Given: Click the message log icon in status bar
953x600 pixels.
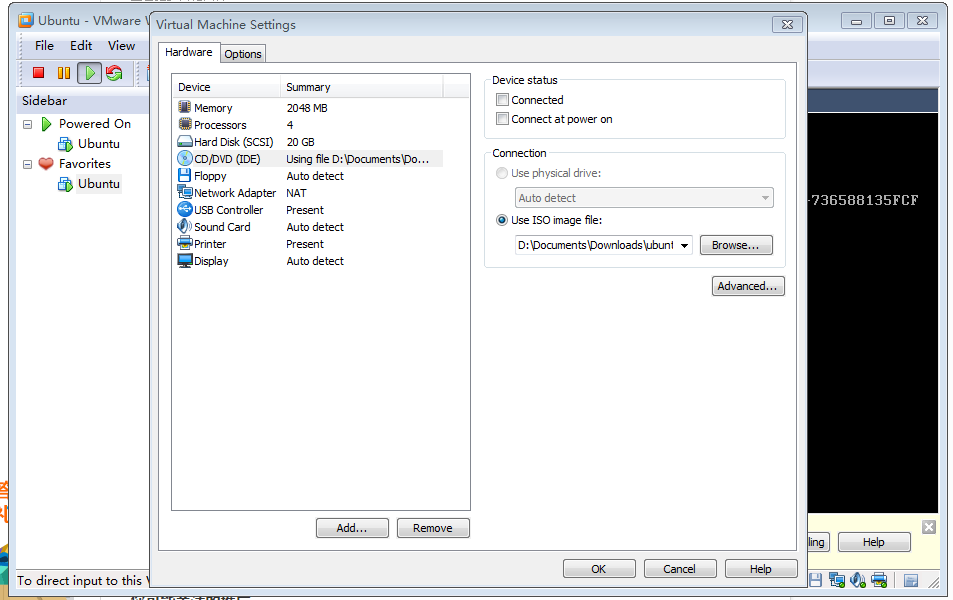Looking at the screenshot, I should pos(910,581).
